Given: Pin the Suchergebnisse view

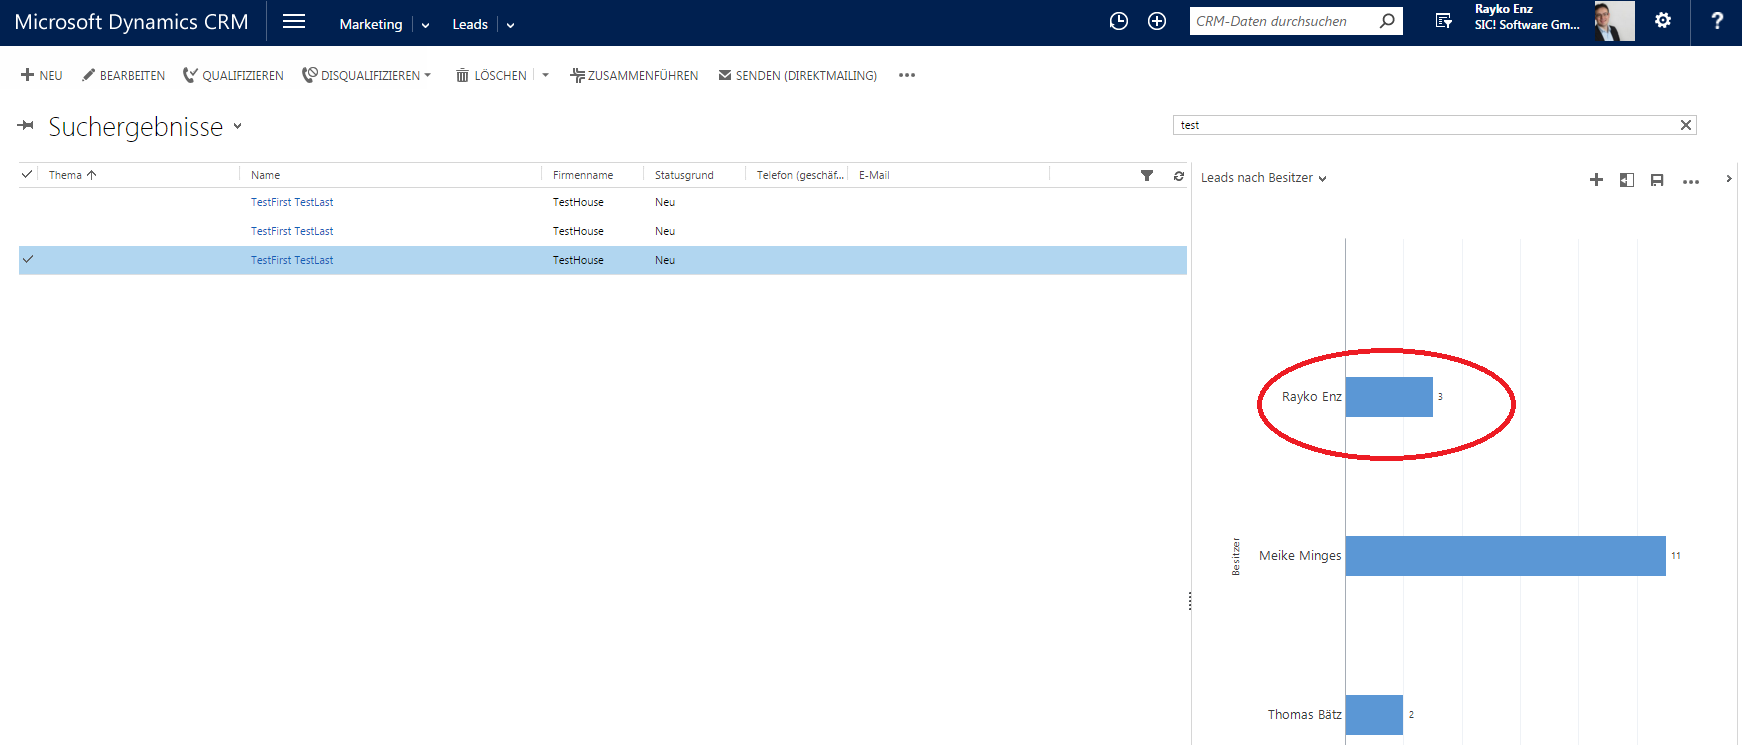Looking at the screenshot, I should [x=26, y=126].
